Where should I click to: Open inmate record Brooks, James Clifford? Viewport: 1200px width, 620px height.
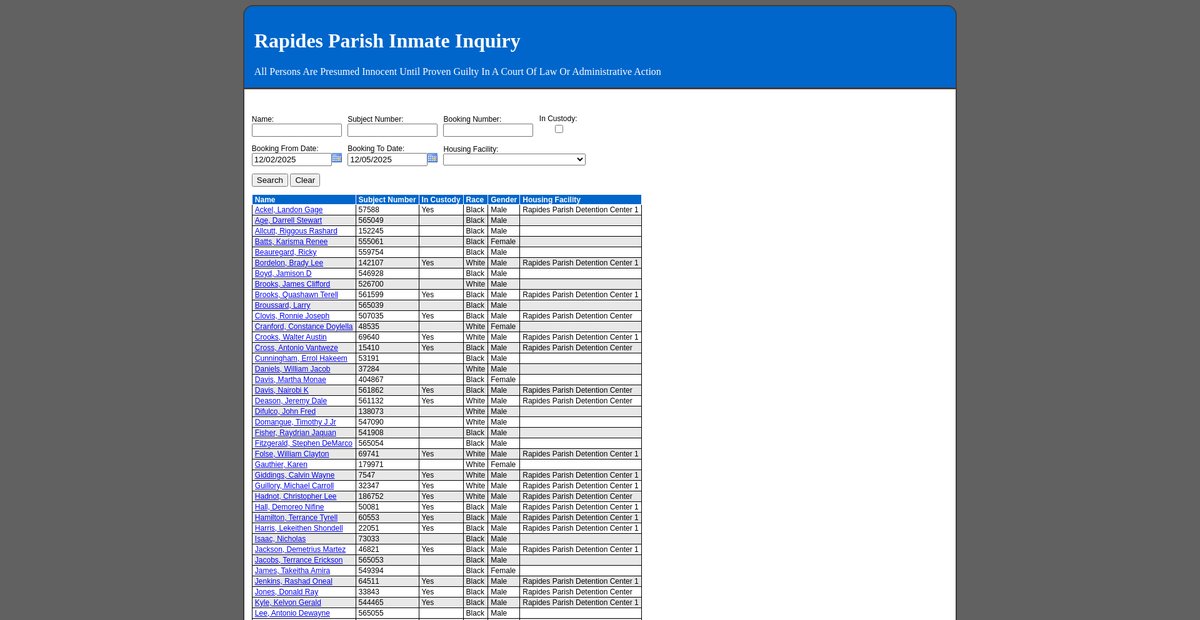(292, 284)
